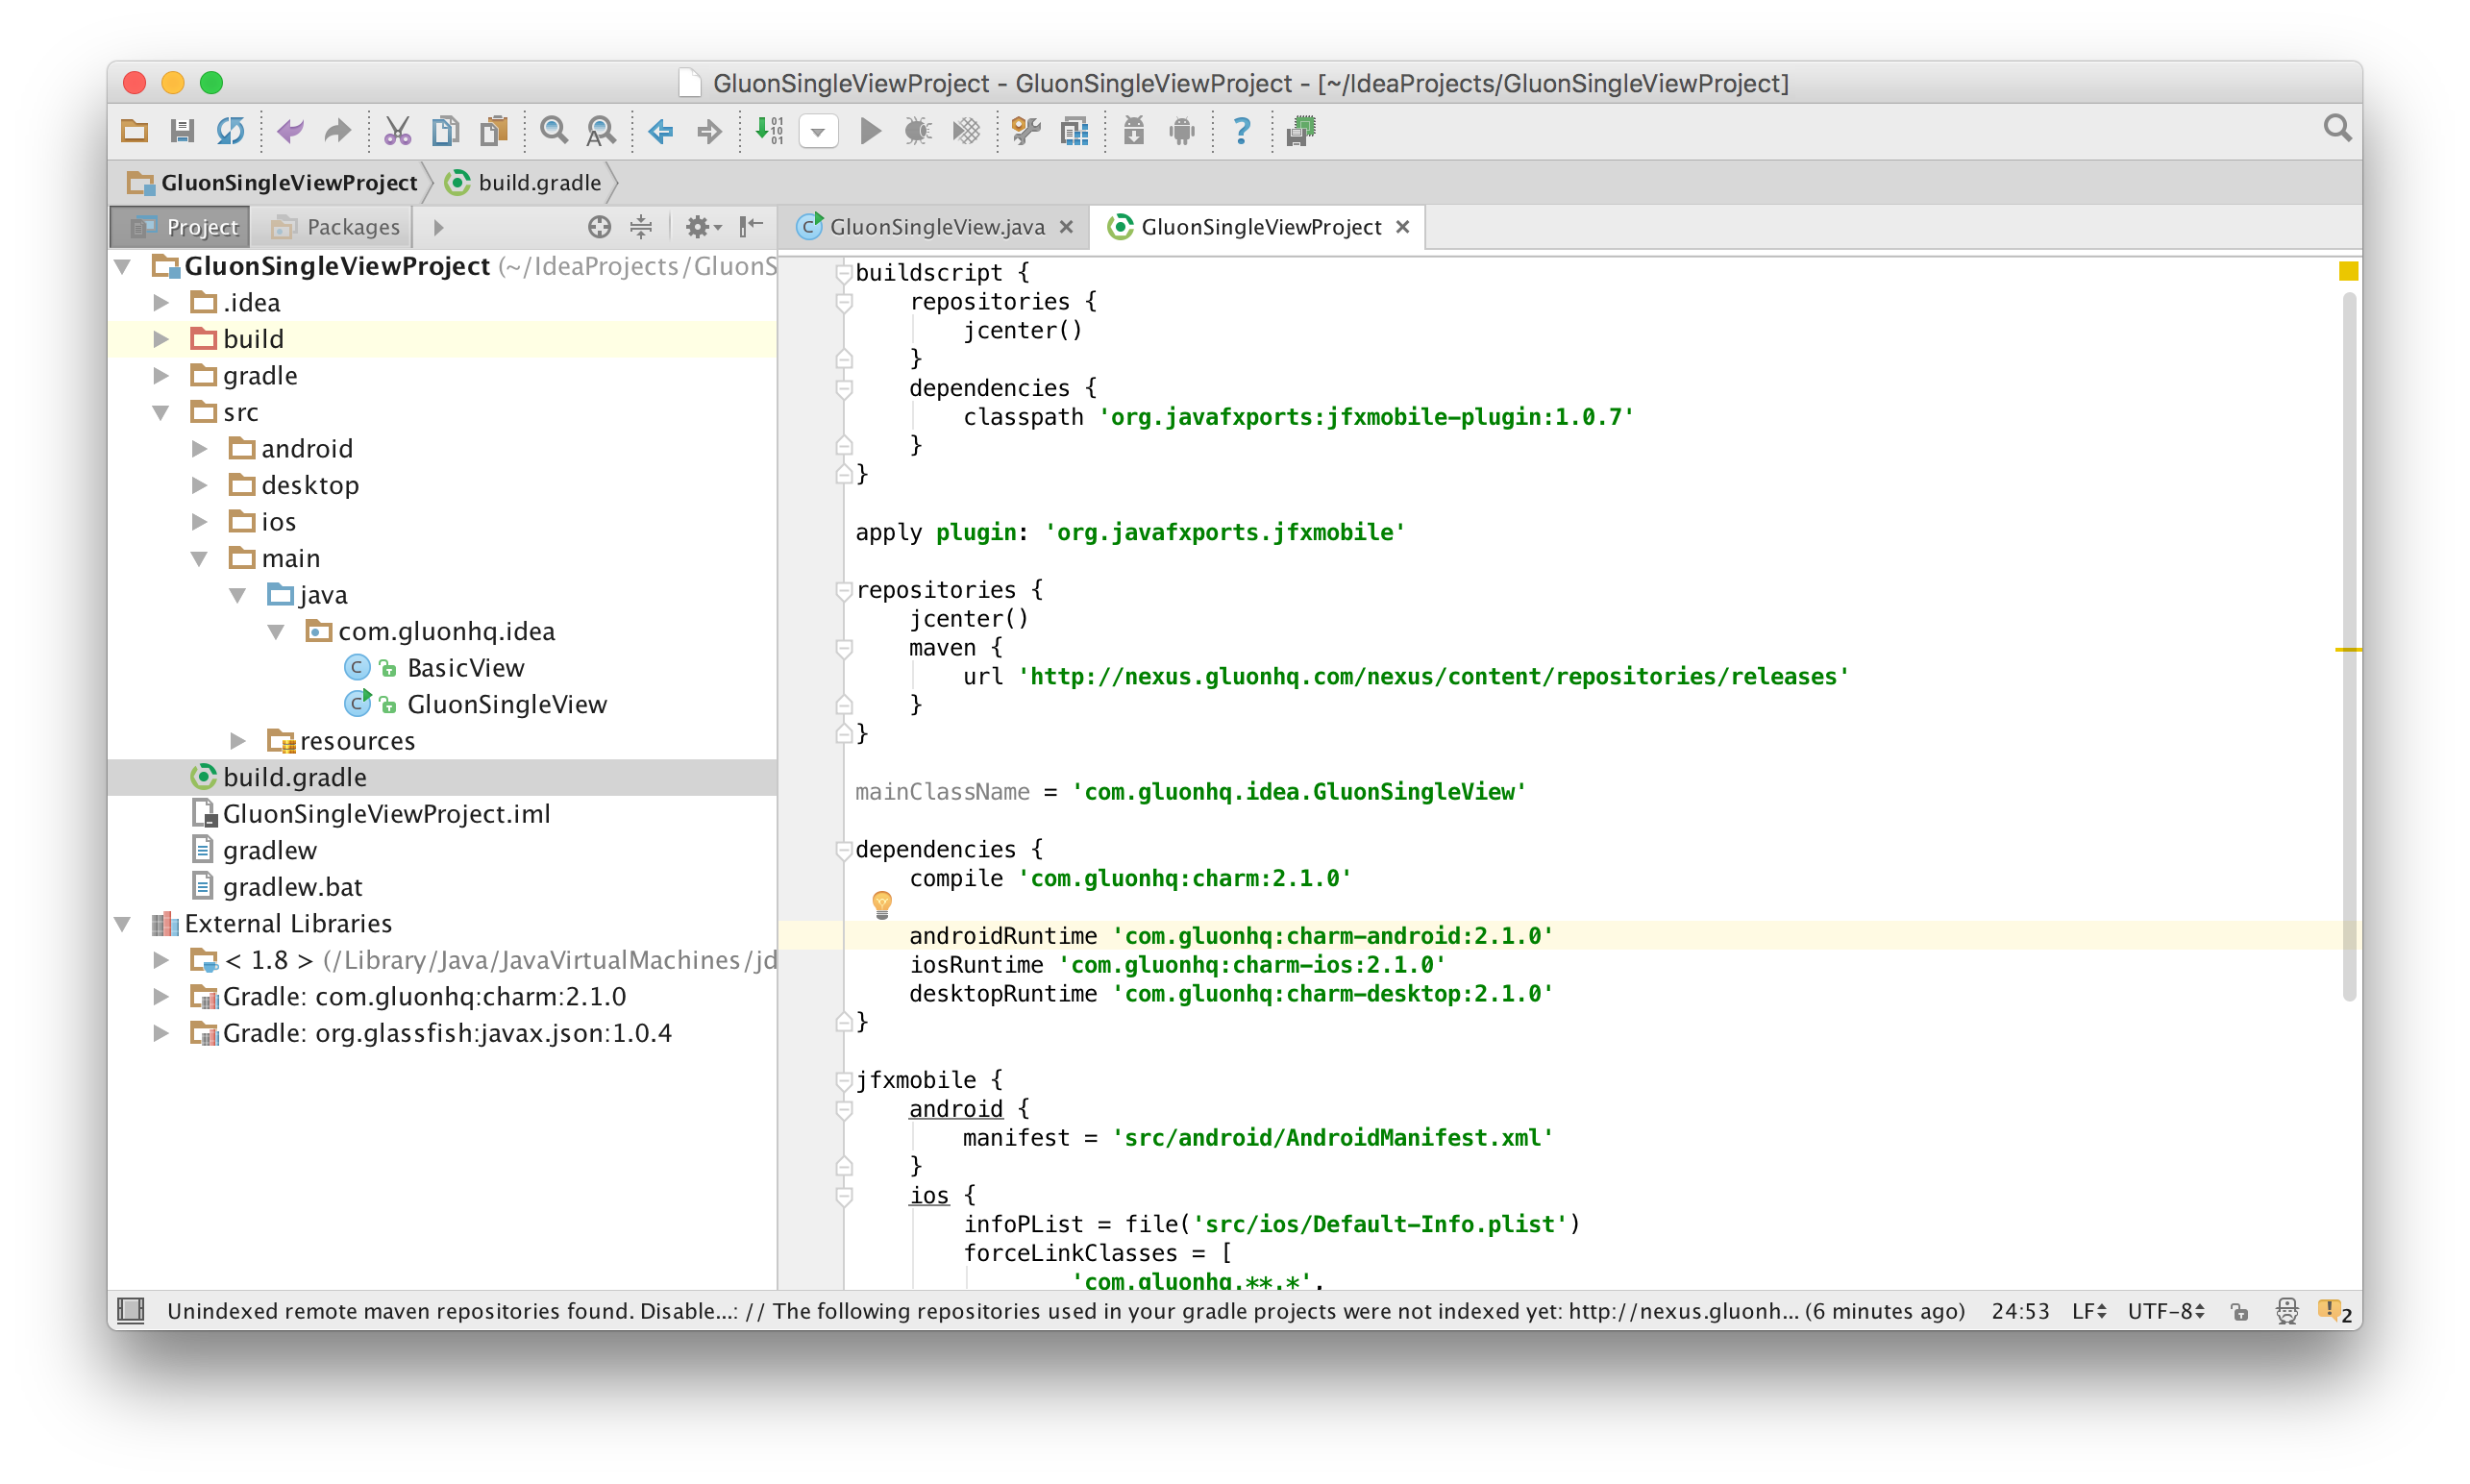Click the Save All floppy disk icon
2470x1484 pixels.
(x=182, y=131)
